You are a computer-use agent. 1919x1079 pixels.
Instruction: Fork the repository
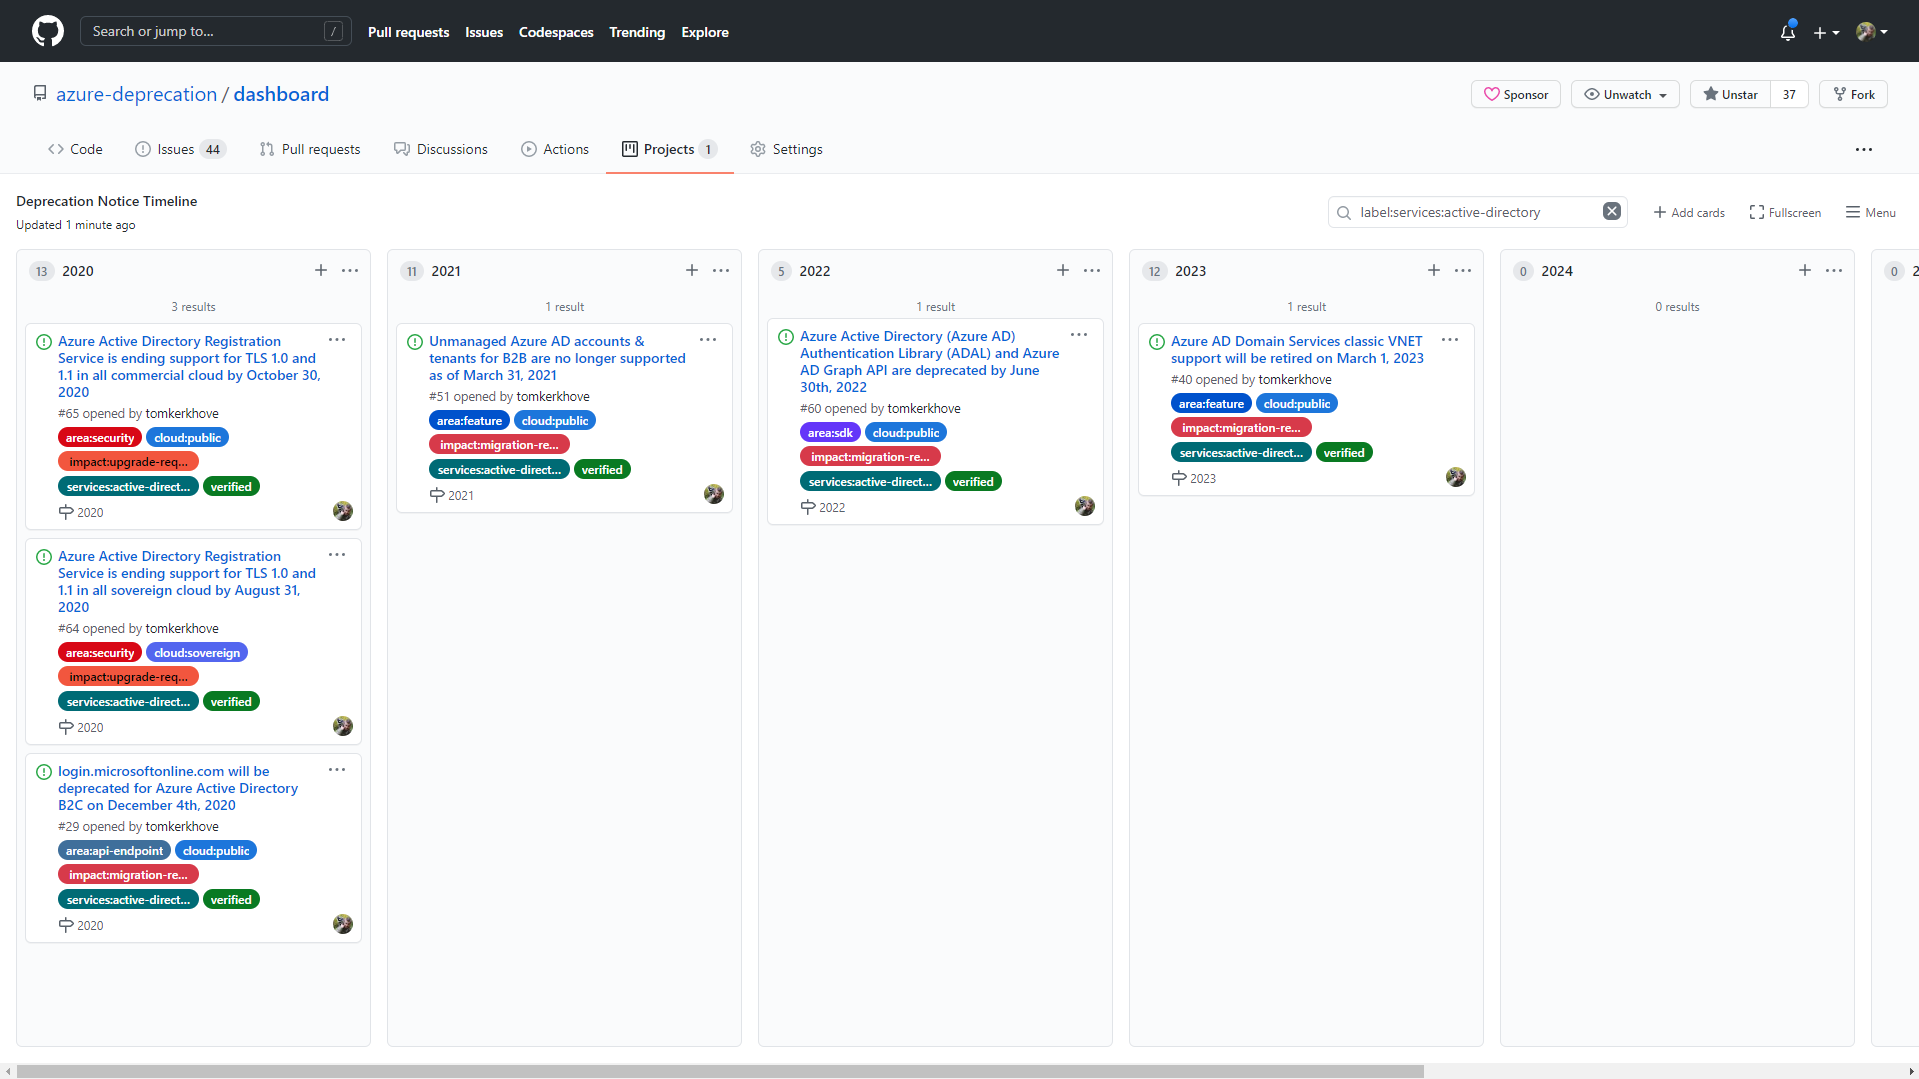click(x=1853, y=94)
